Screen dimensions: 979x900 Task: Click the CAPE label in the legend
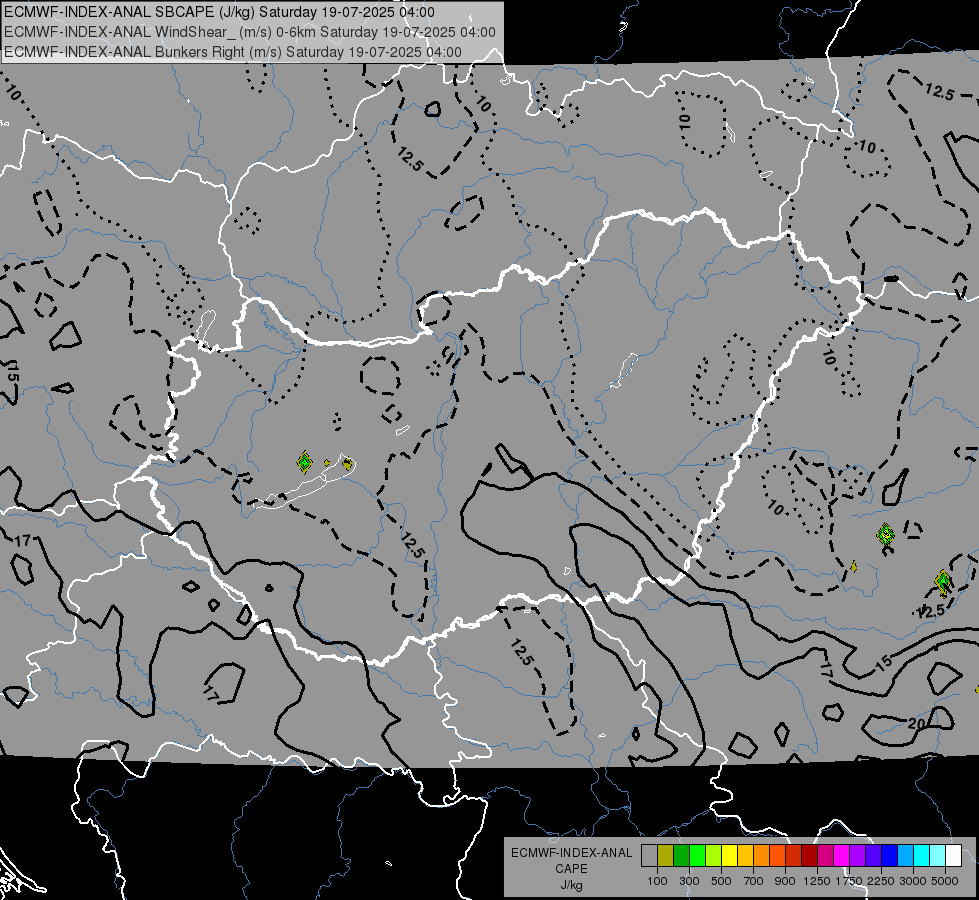[x=571, y=869]
